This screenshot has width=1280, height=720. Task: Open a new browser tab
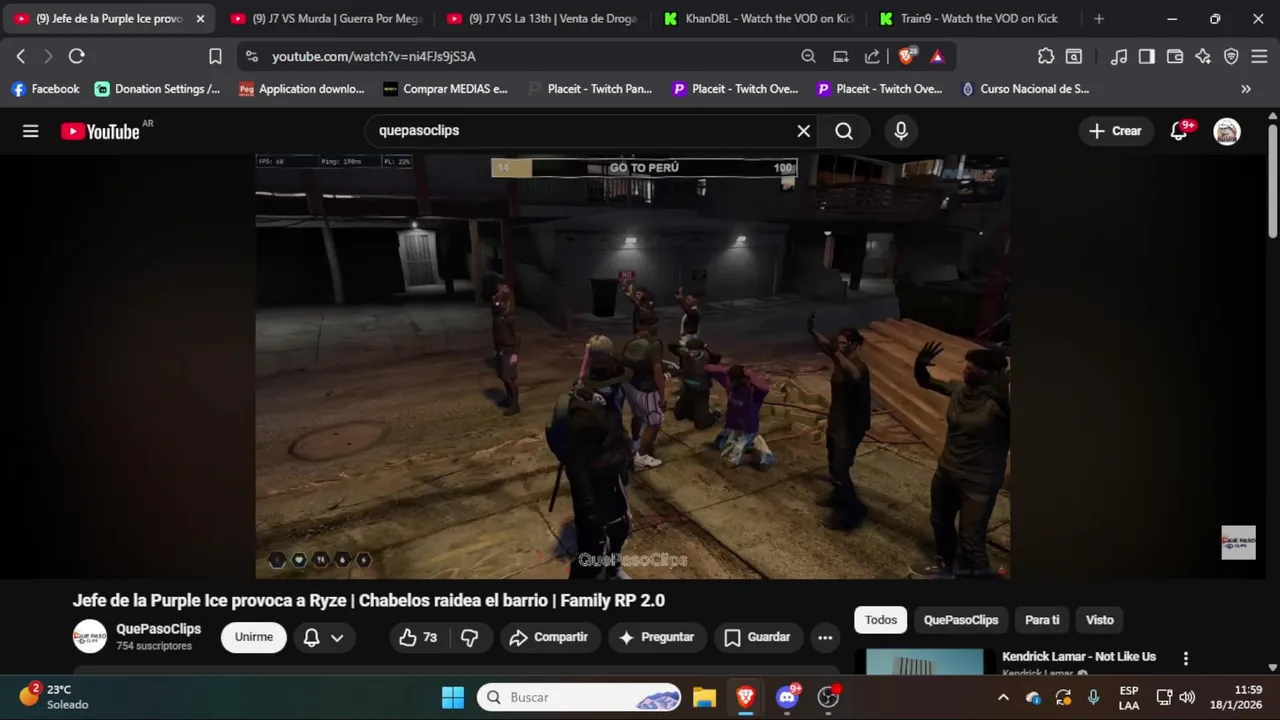click(x=1099, y=19)
